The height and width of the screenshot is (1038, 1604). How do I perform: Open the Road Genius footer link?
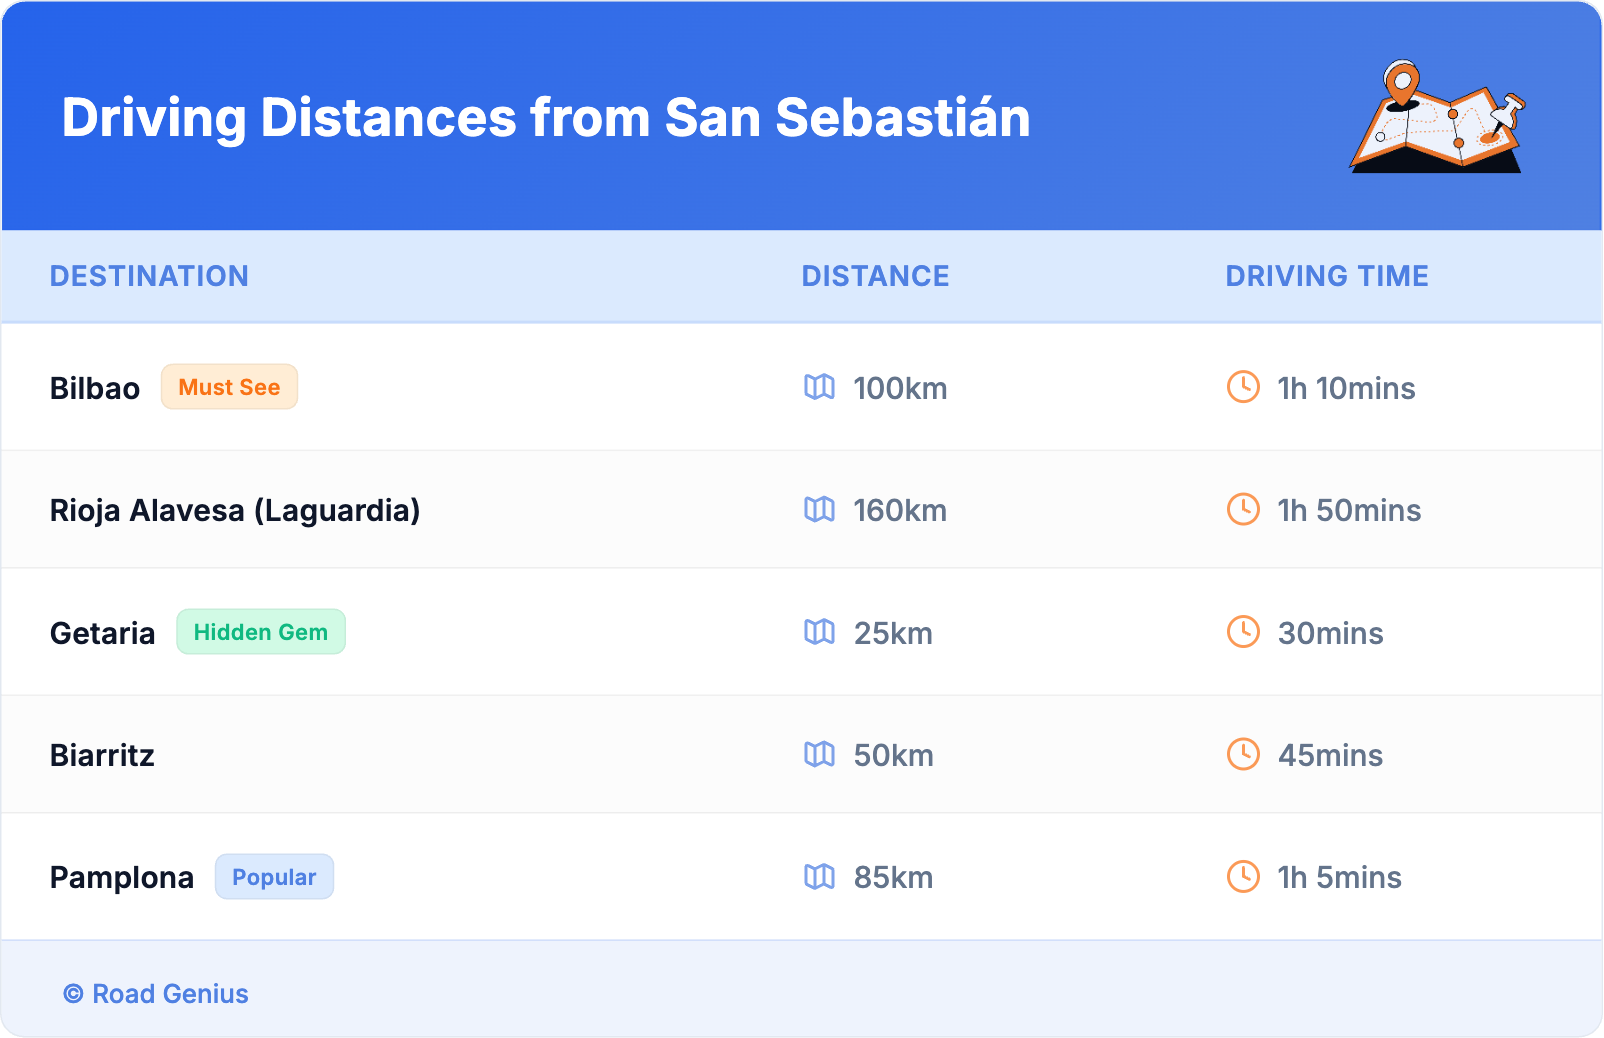[x=156, y=994]
